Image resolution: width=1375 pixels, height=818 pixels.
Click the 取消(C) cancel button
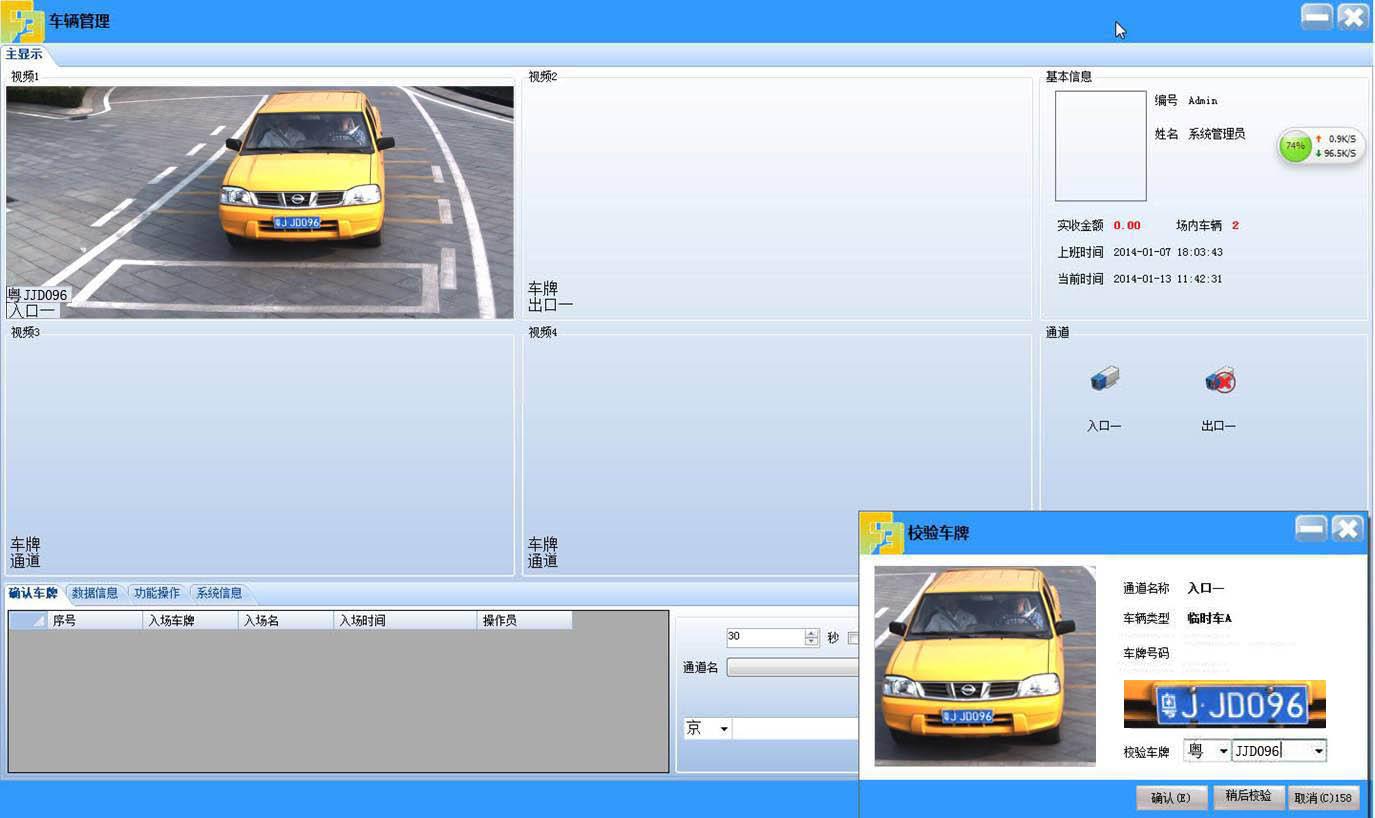(x=1323, y=798)
